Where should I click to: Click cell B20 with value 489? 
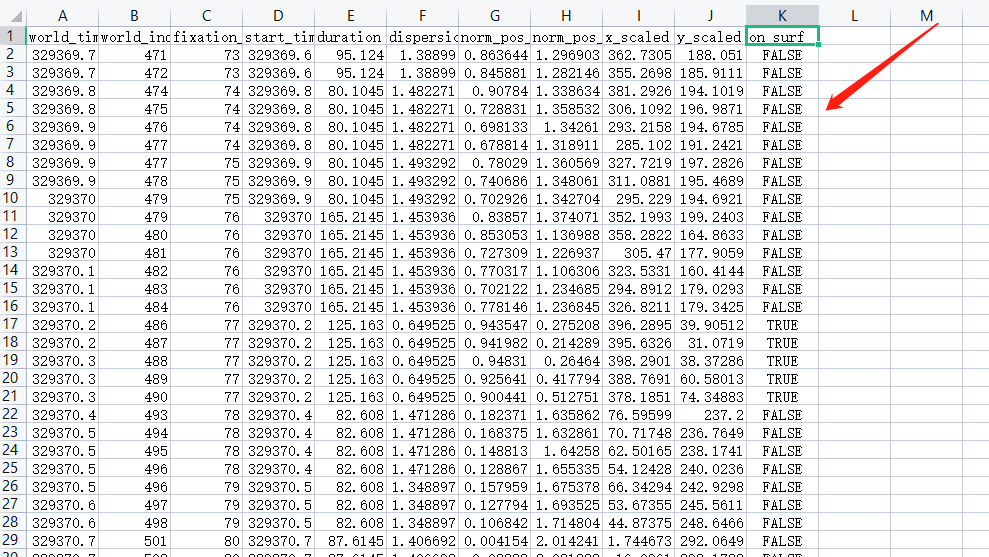click(134, 379)
